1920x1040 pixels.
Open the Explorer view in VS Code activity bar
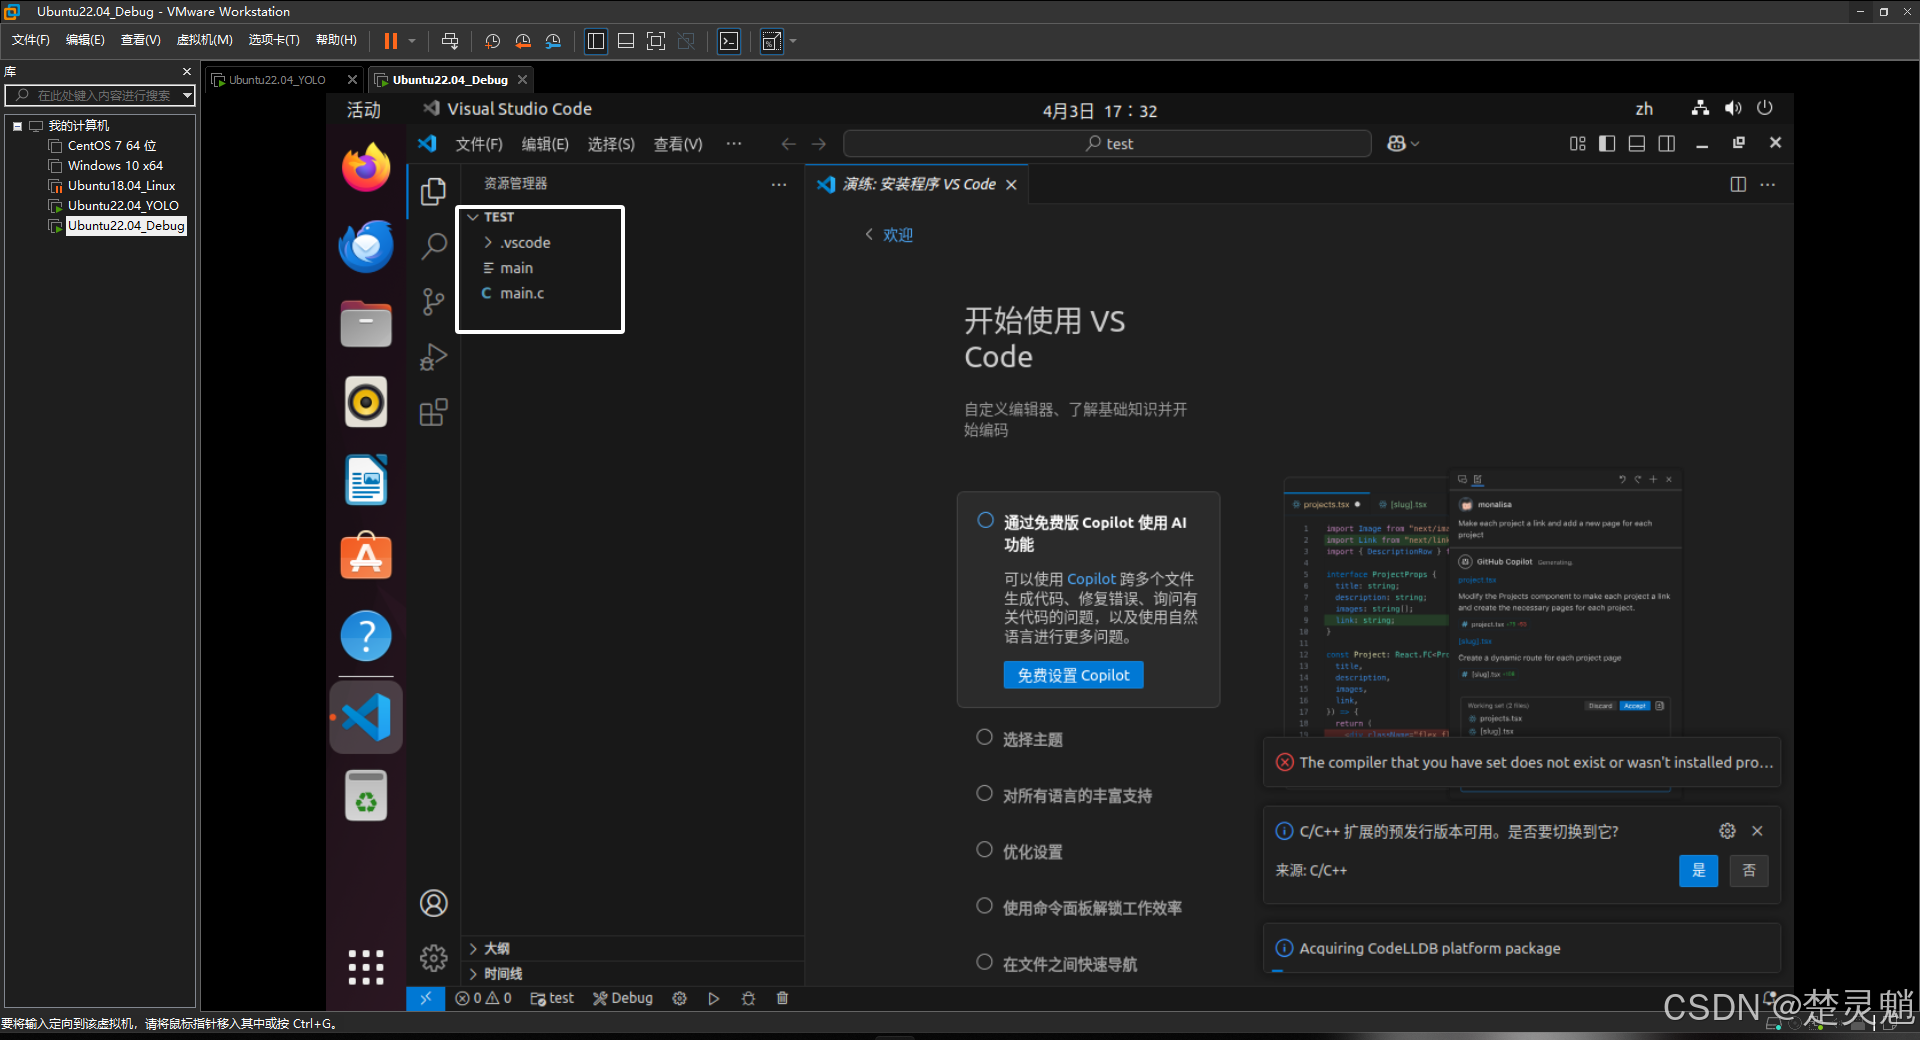pyautogui.click(x=433, y=191)
